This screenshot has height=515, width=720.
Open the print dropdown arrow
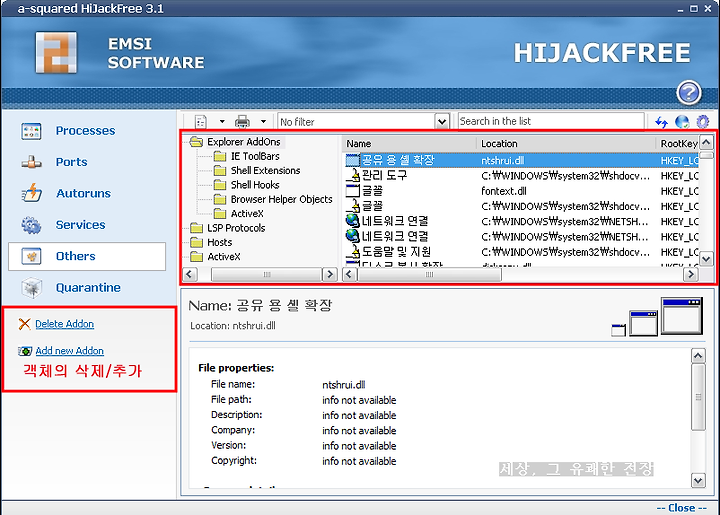pyautogui.click(x=263, y=122)
